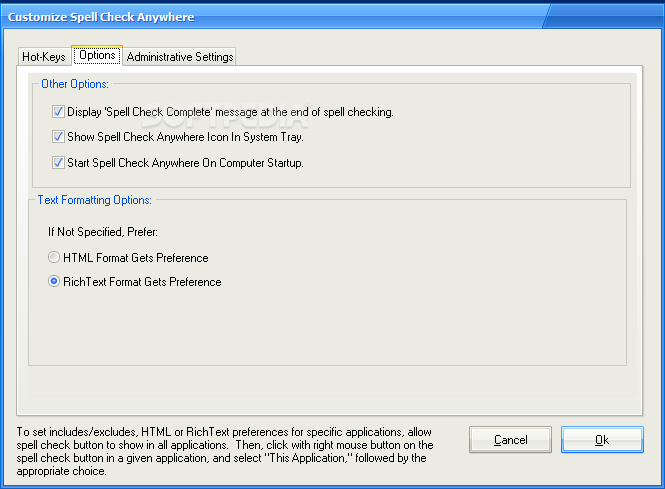Click the 'Other Options:' group heading
This screenshot has width=665, height=489.
(75, 84)
